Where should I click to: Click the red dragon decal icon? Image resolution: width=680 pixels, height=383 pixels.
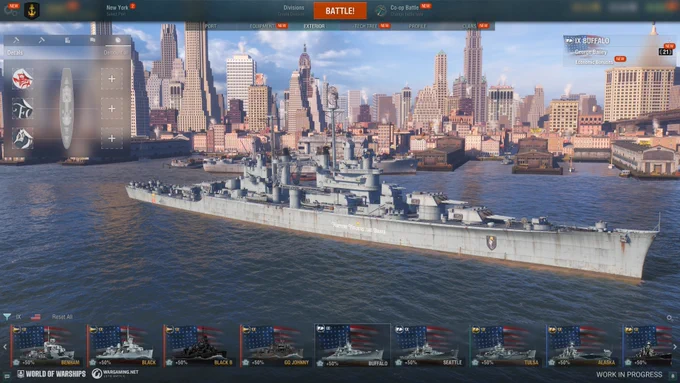[22, 79]
